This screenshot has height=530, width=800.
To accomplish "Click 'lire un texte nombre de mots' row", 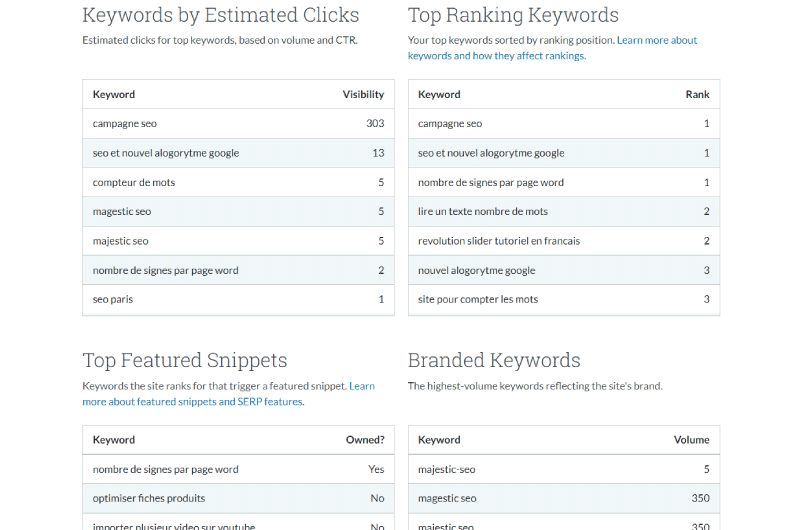I will (x=564, y=211).
